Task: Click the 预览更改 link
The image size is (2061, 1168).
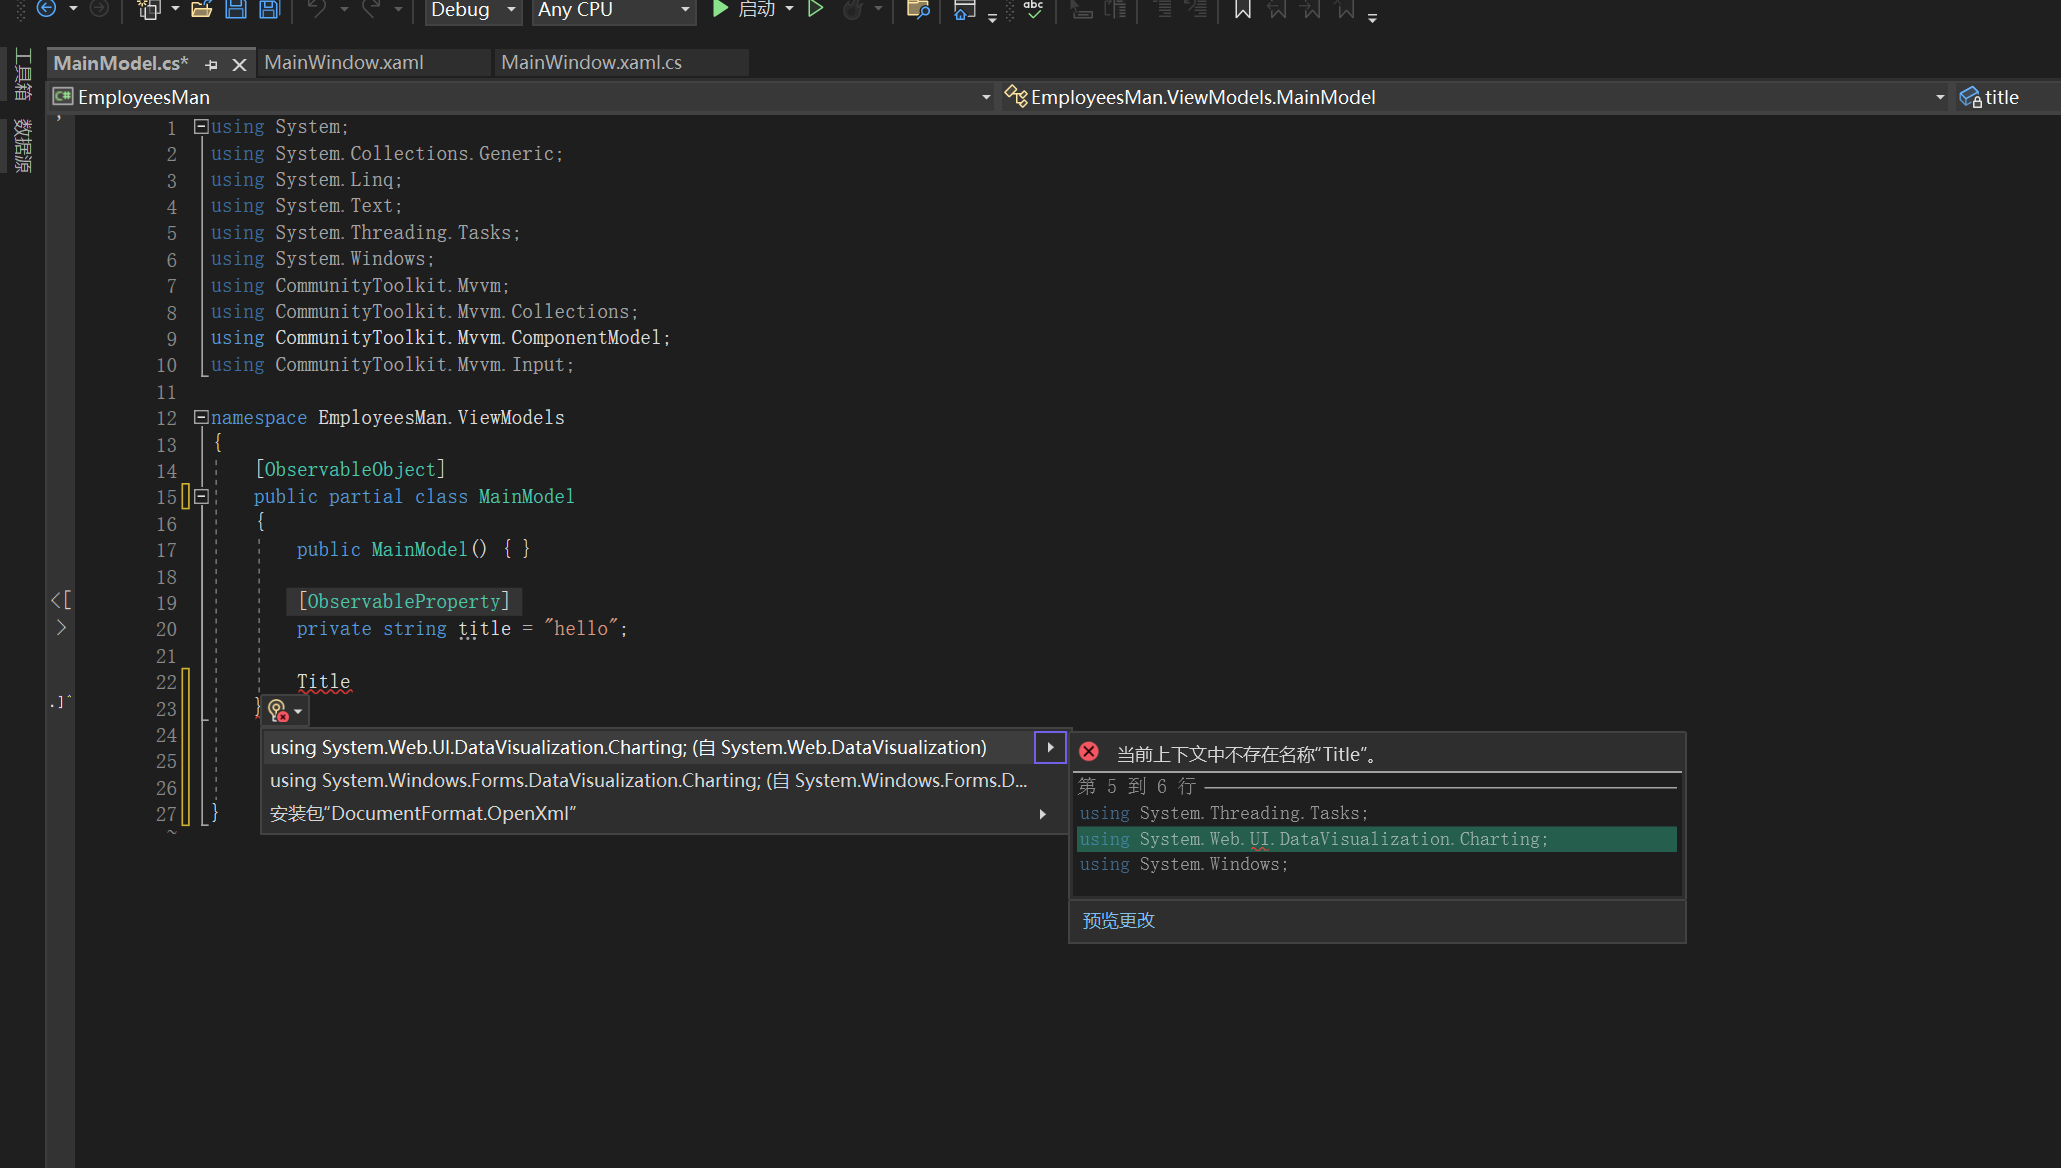Action: pyautogui.click(x=1118, y=920)
